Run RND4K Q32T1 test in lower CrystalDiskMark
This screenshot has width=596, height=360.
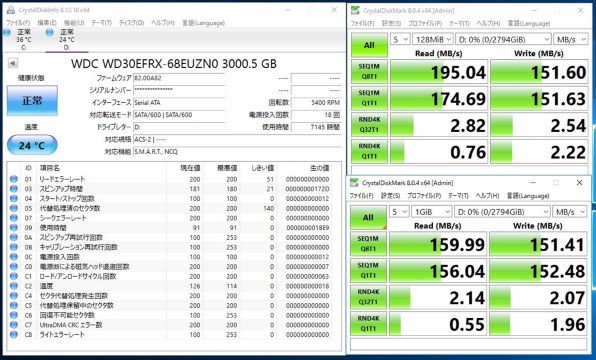click(368, 297)
